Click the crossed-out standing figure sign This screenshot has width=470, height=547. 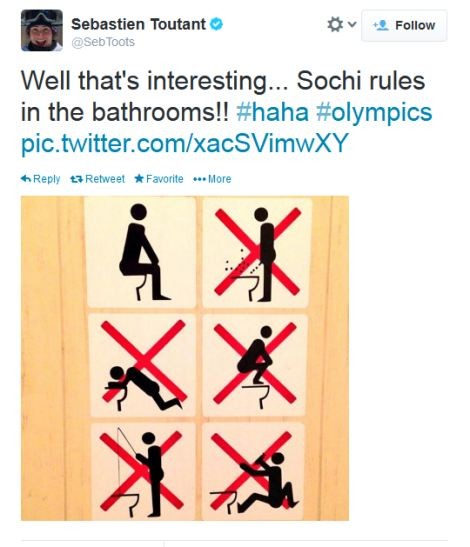coord(257,253)
